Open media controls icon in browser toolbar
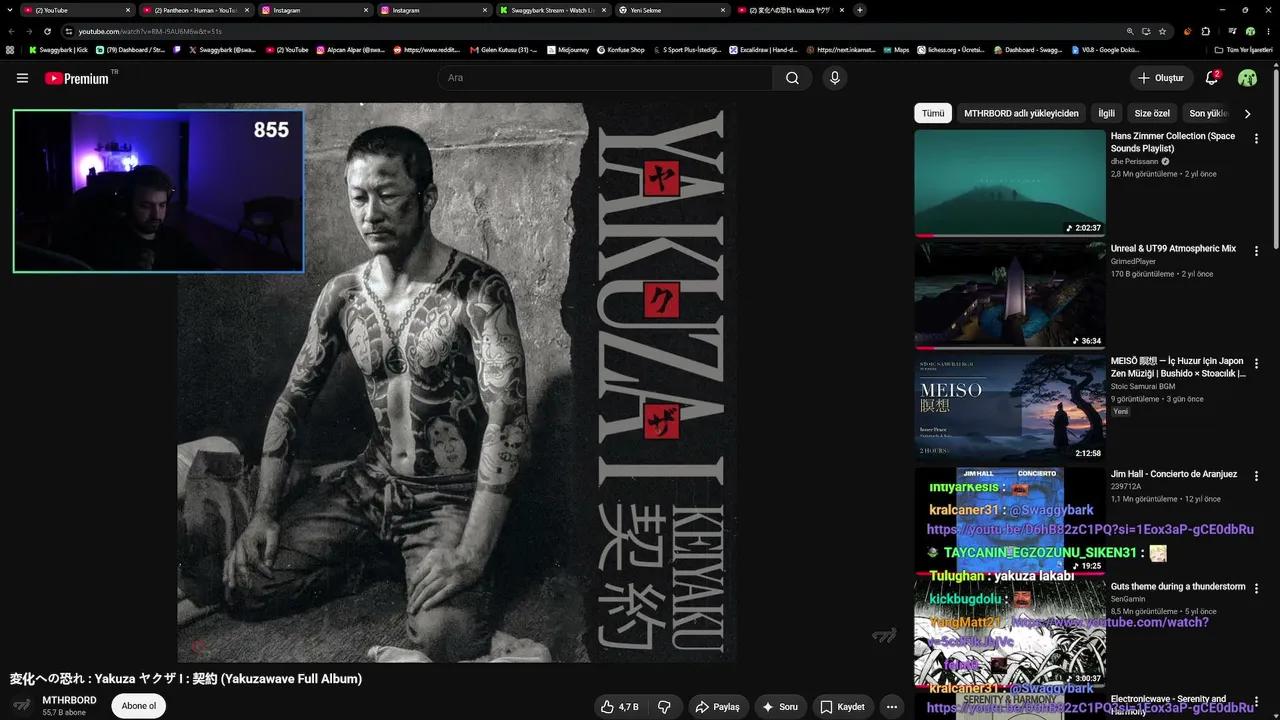 [1233, 31]
